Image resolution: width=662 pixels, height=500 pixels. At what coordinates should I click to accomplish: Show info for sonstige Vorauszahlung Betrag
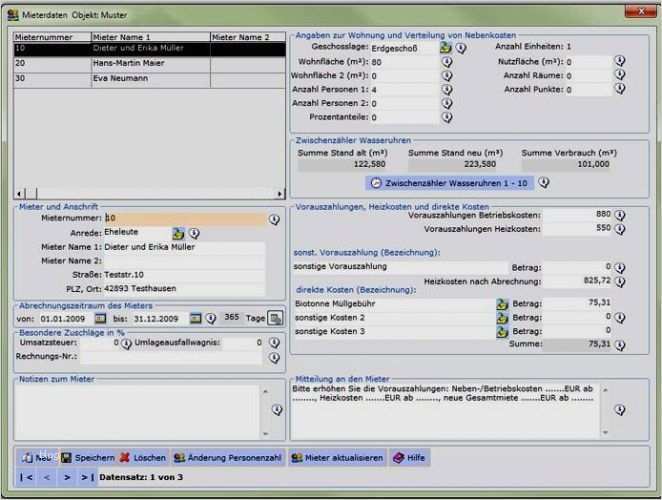click(x=620, y=268)
